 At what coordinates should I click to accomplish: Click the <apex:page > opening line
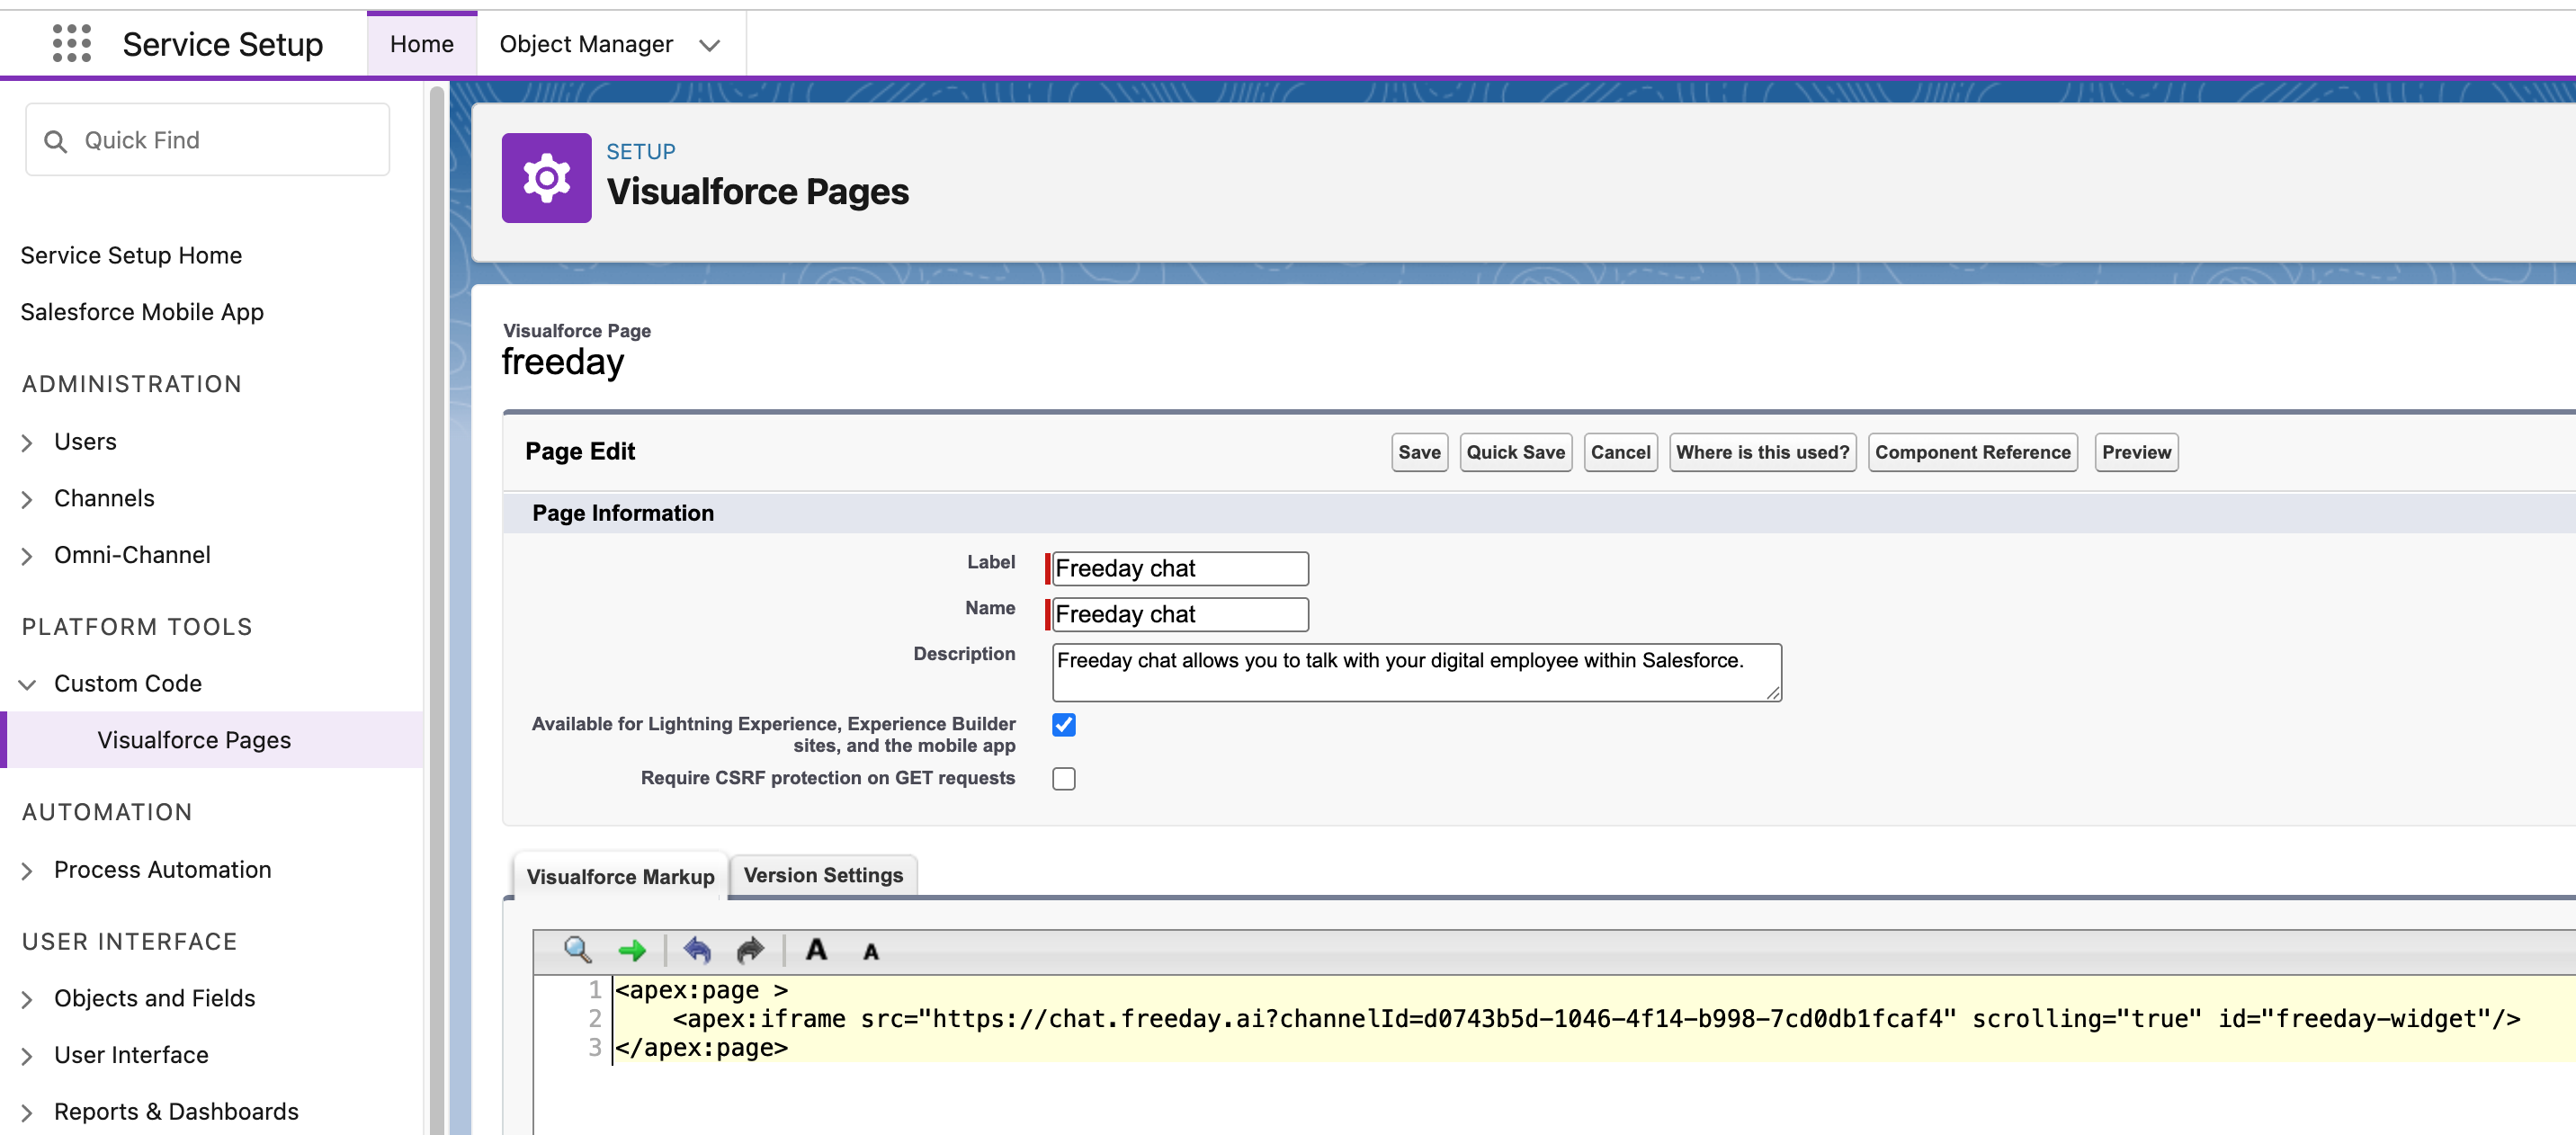click(701, 990)
